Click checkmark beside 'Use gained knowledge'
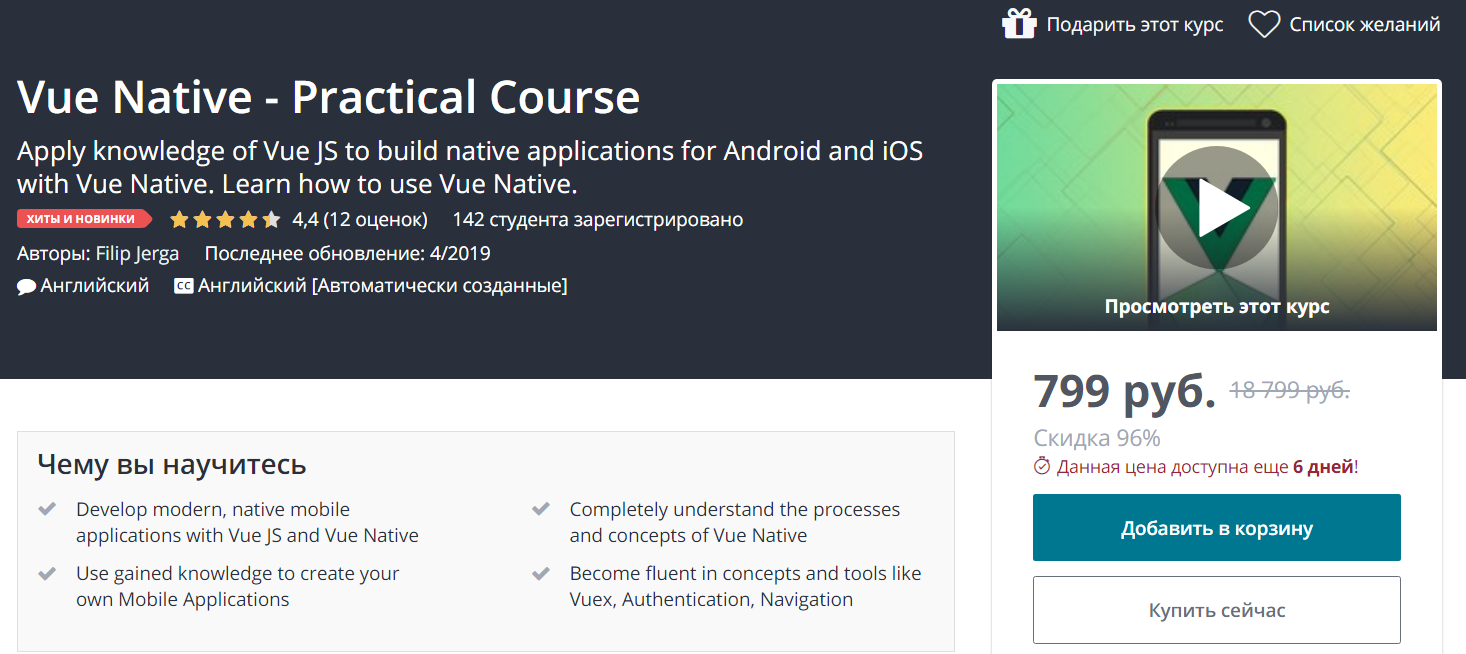1466x654 pixels. (x=47, y=574)
